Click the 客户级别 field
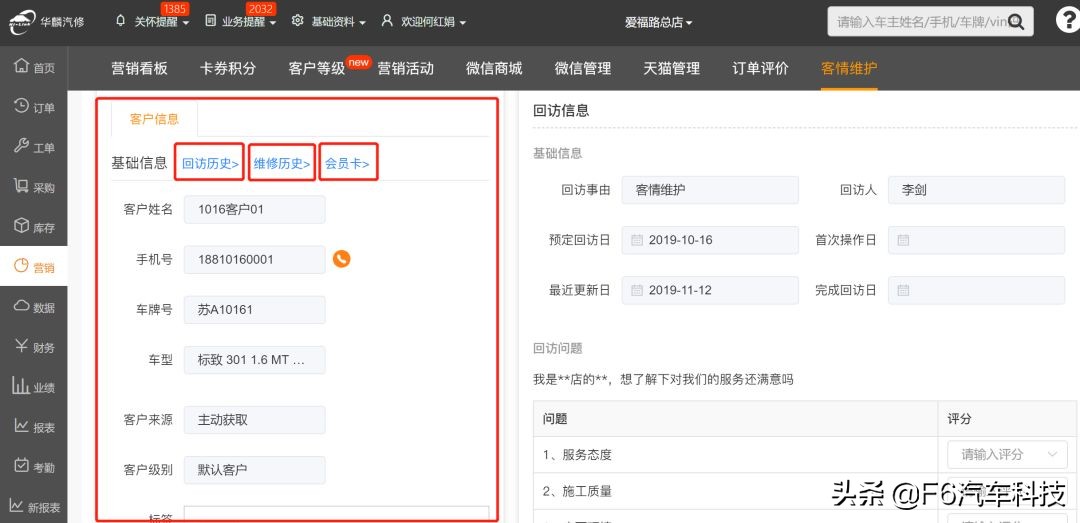This screenshot has height=523, width=1080. pos(254,470)
